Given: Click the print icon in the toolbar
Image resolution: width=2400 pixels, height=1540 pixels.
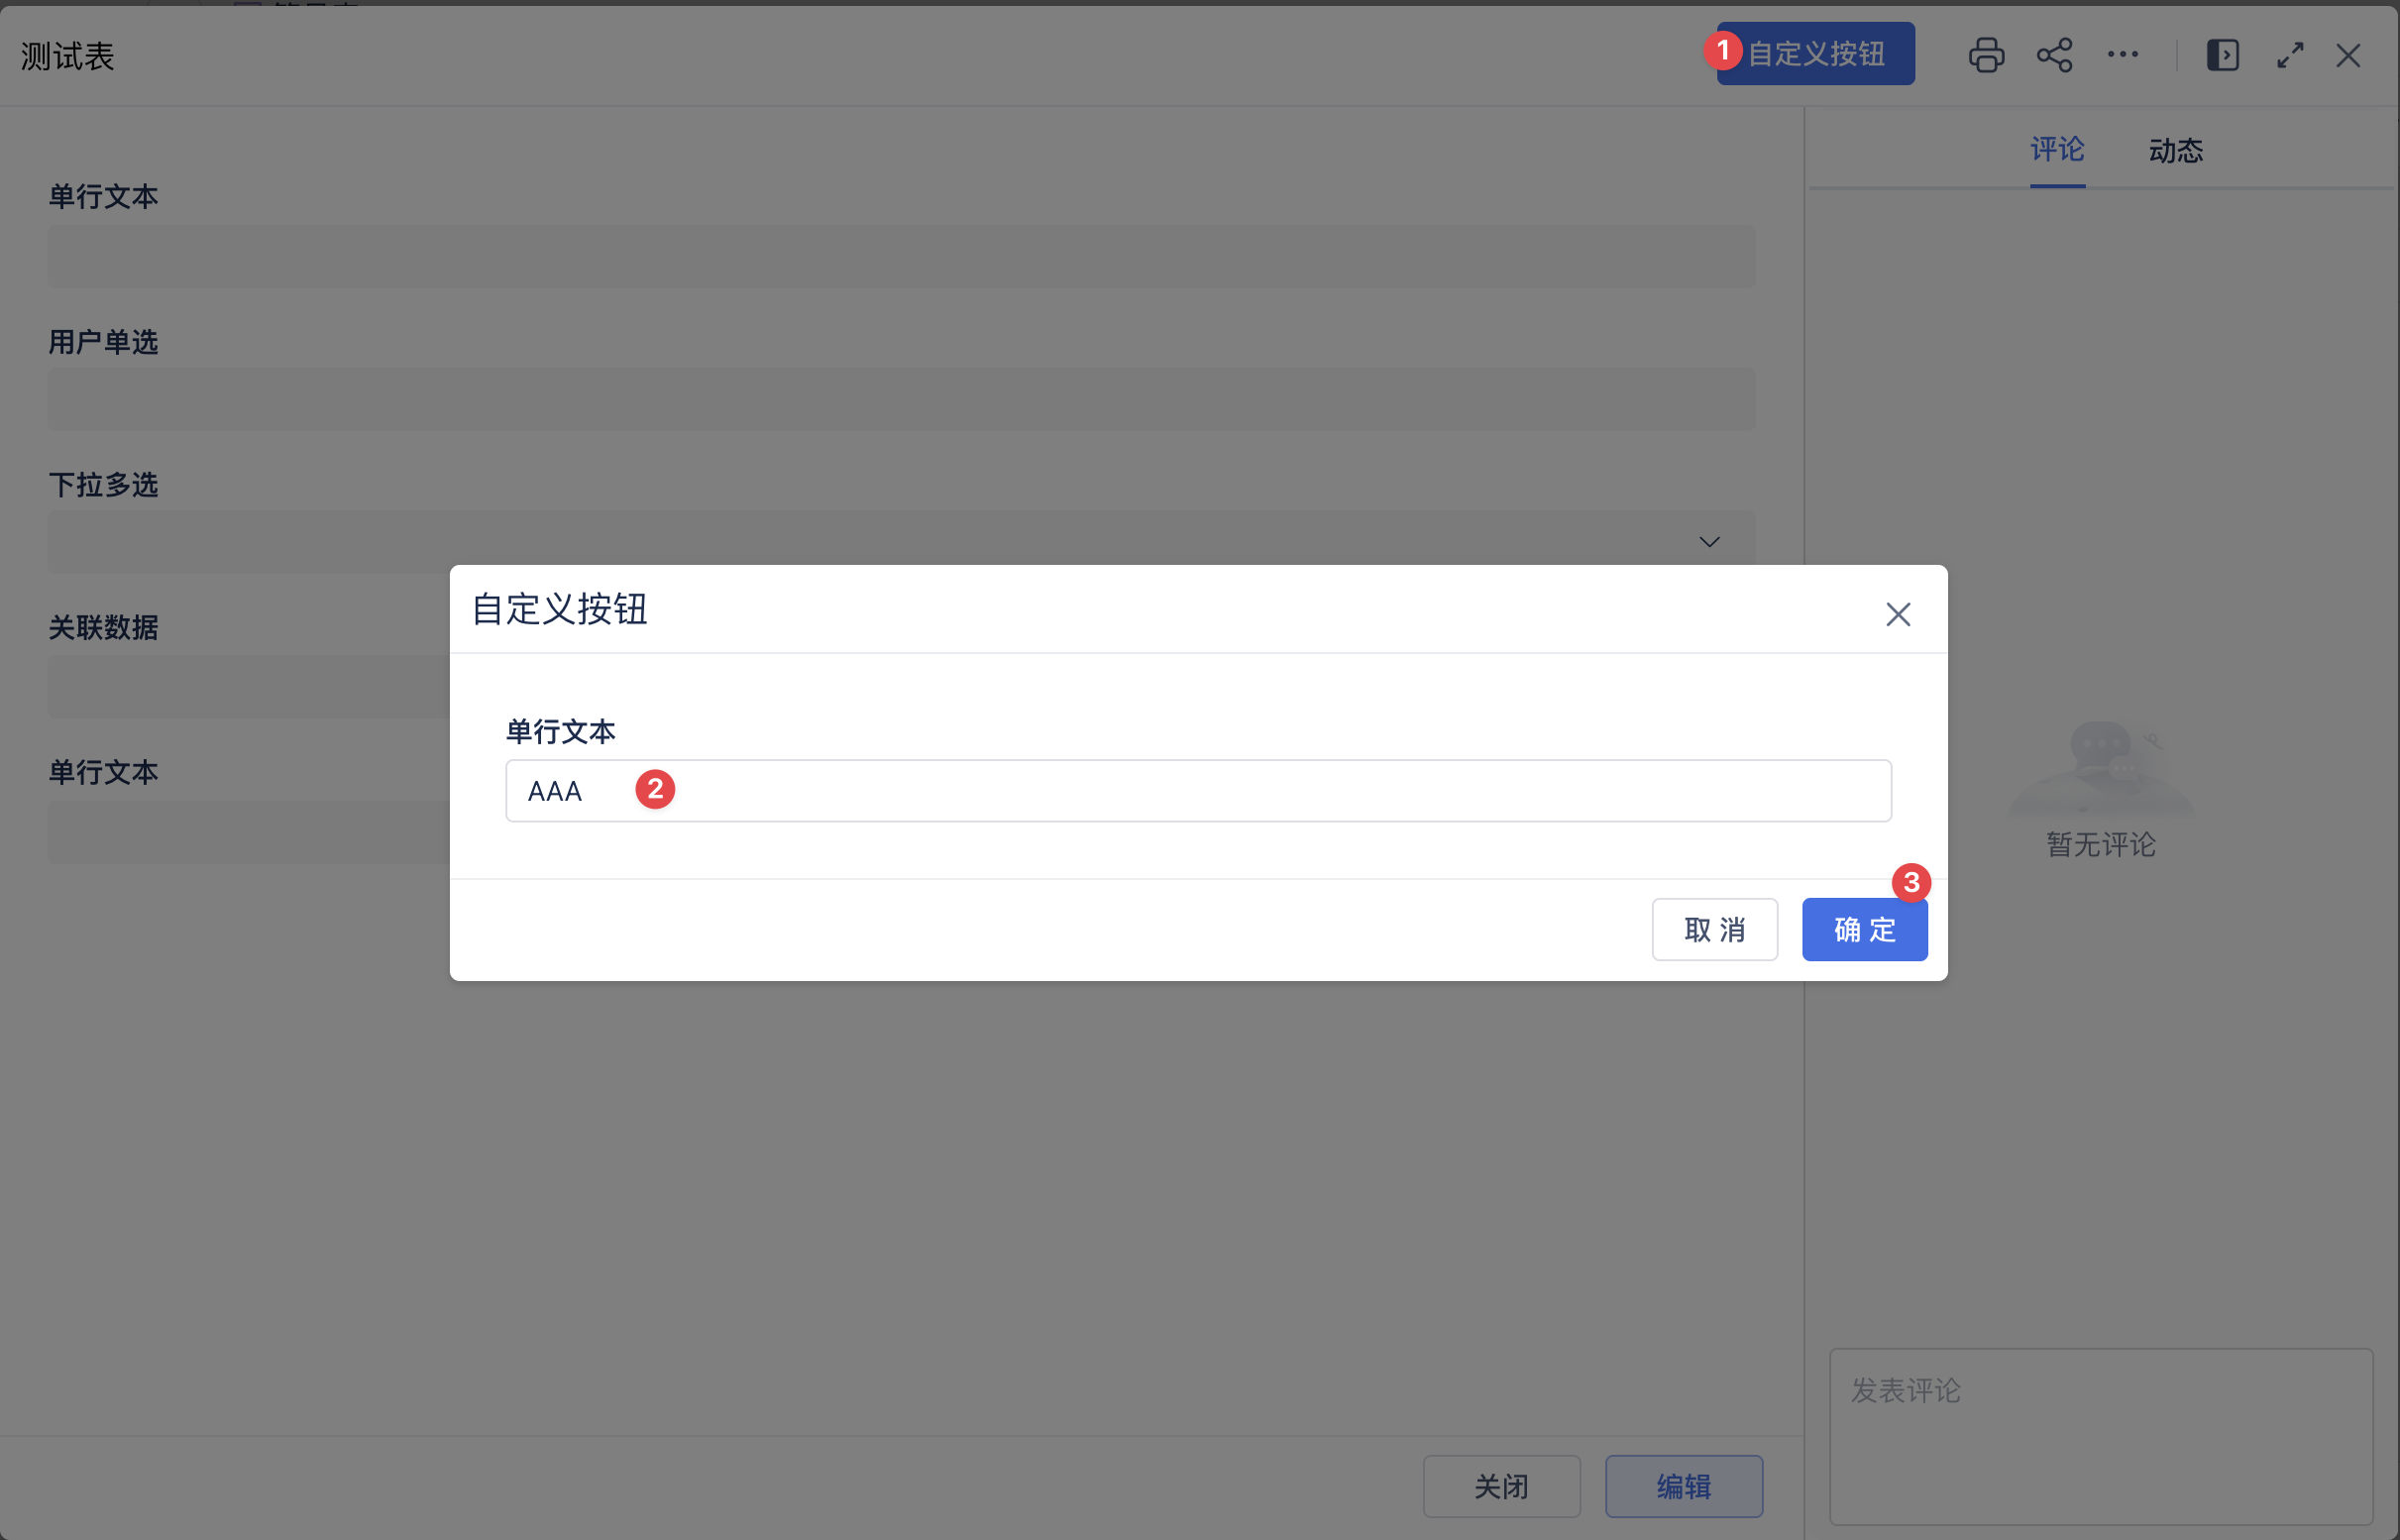Looking at the screenshot, I should point(1986,55).
